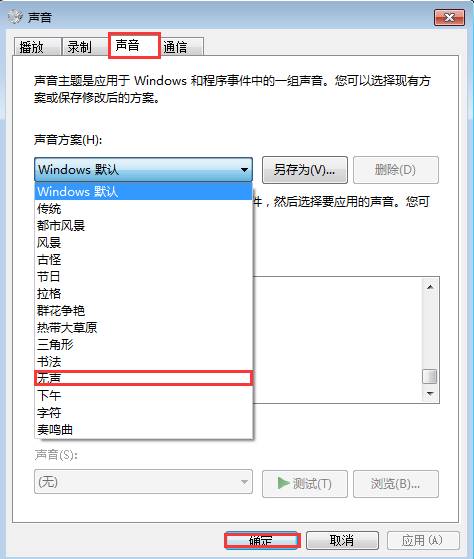
Task: Click scrollbar up arrow in events list
Action: 430,287
